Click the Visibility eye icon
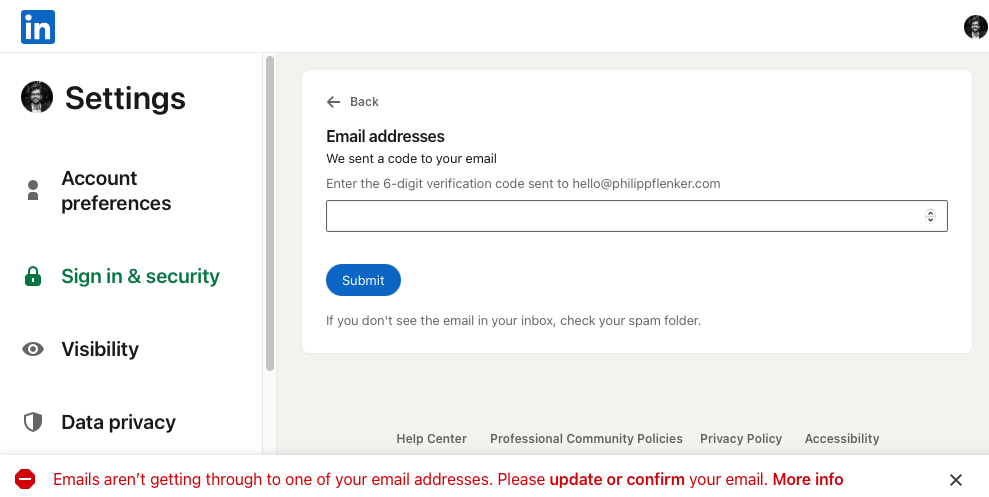Viewport: 989px width, 497px height. (33, 349)
